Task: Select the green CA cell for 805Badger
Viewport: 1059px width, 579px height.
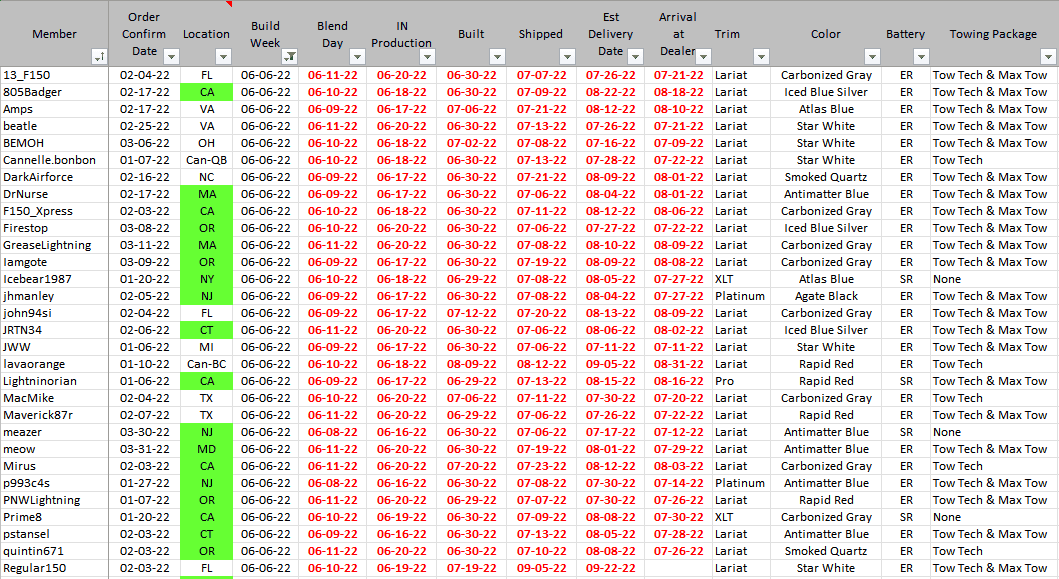Action: pyautogui.click(x=206, y=92)
